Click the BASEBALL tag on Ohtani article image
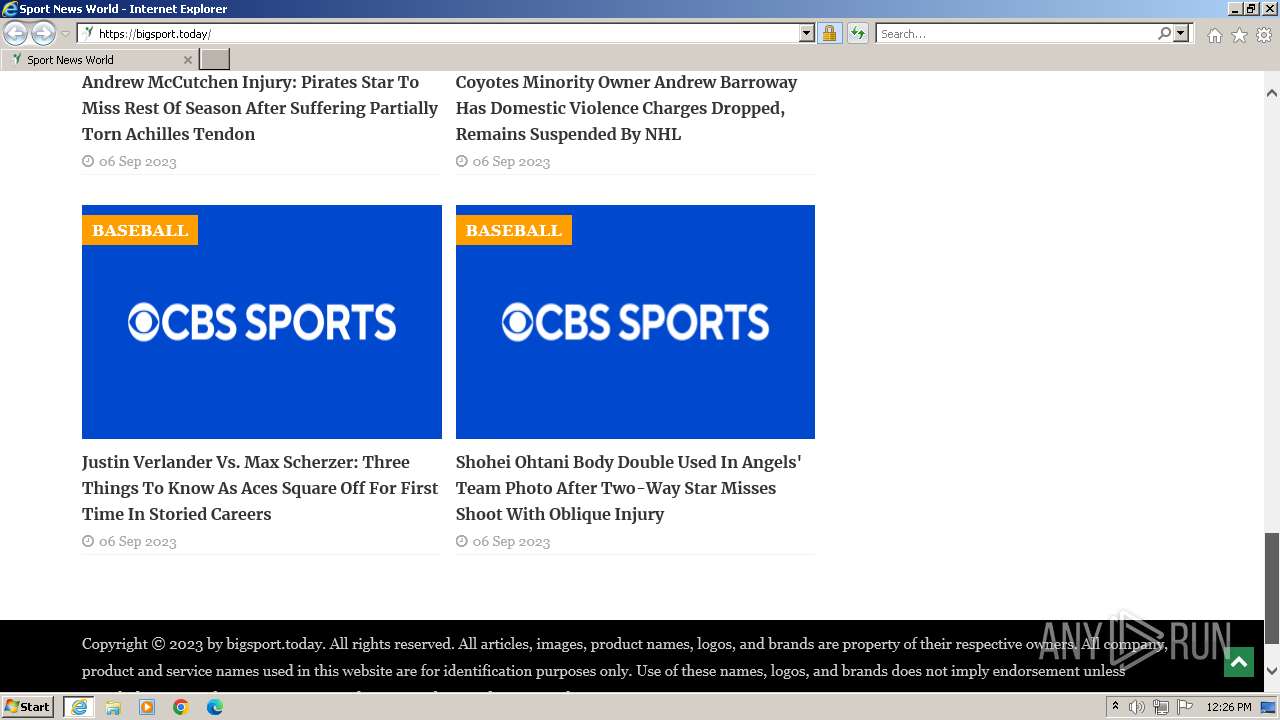Screen dimensions: 1280x720 514,230
